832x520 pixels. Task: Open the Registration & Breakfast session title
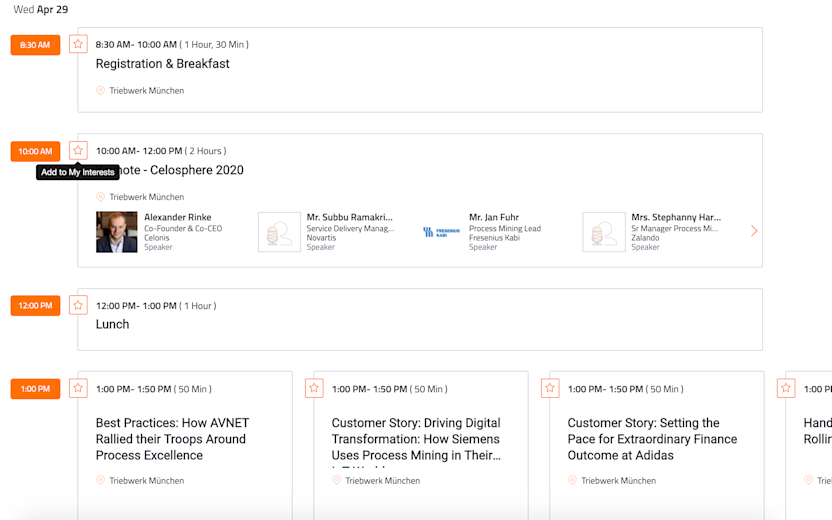162,64
